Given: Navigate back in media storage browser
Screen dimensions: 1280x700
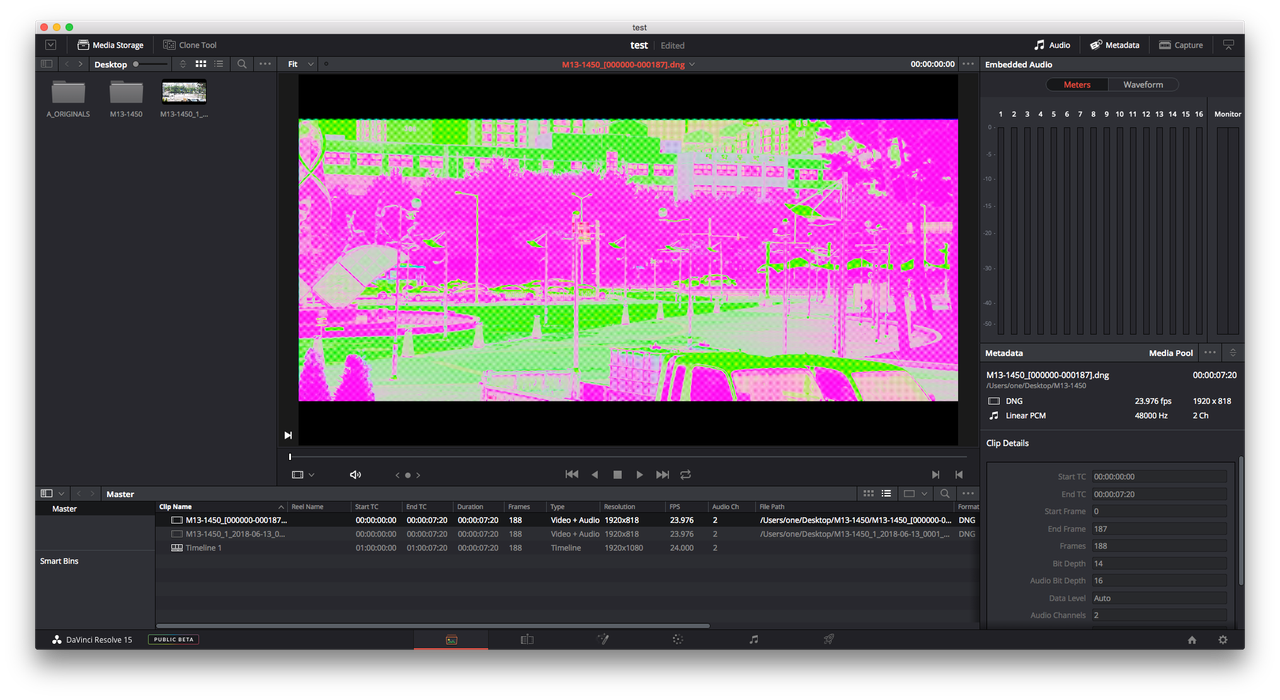Looking at the screenshot, I should pos(66,64).
